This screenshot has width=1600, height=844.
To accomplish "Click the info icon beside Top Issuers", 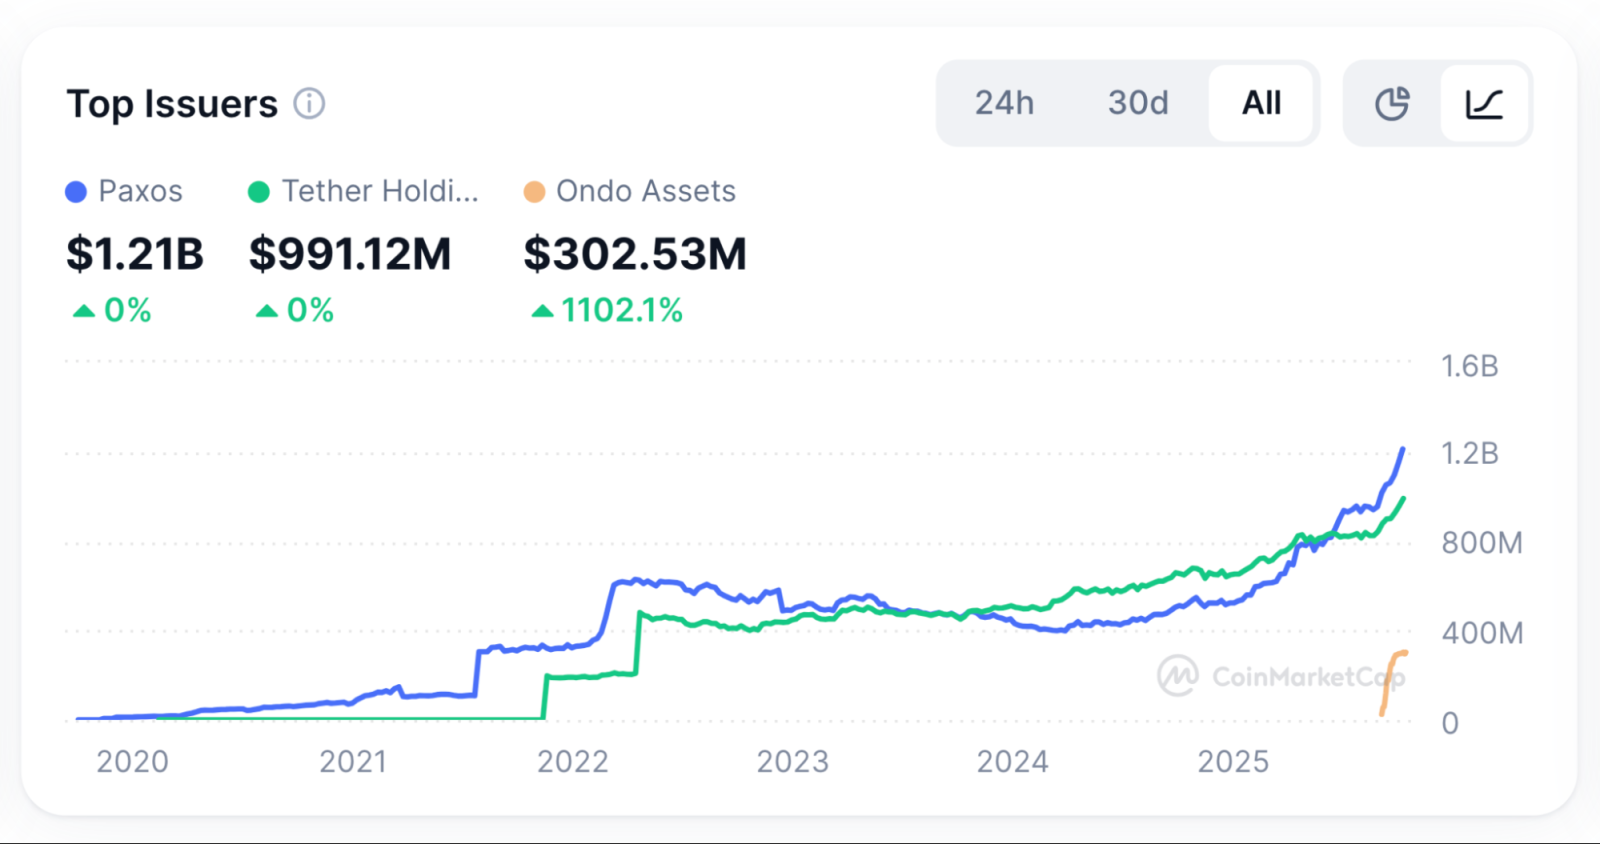I will 309,103.
